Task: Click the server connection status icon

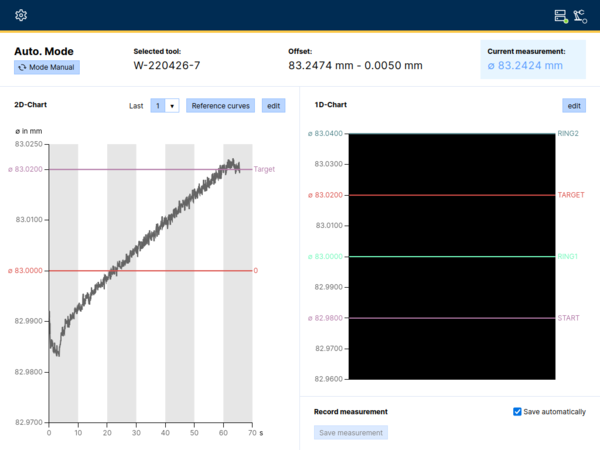Action: [x=561, y=16]
